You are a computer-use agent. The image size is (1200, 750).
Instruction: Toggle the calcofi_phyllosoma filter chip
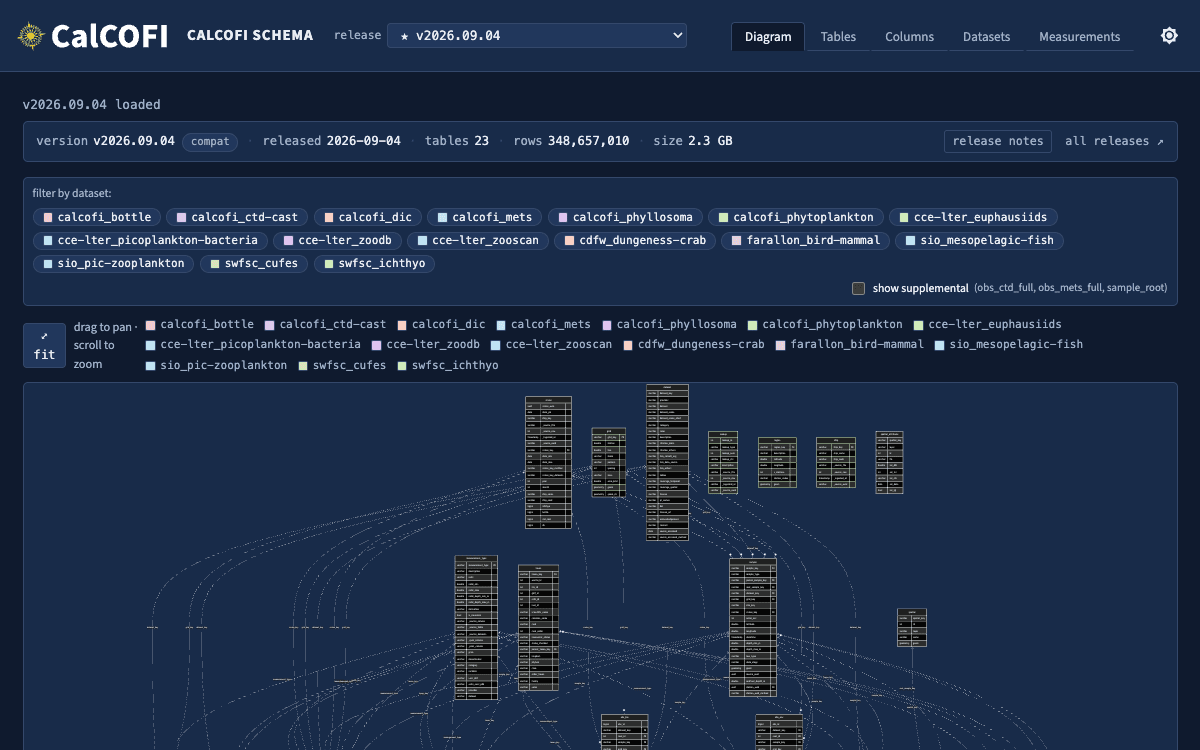click(625, 217)
